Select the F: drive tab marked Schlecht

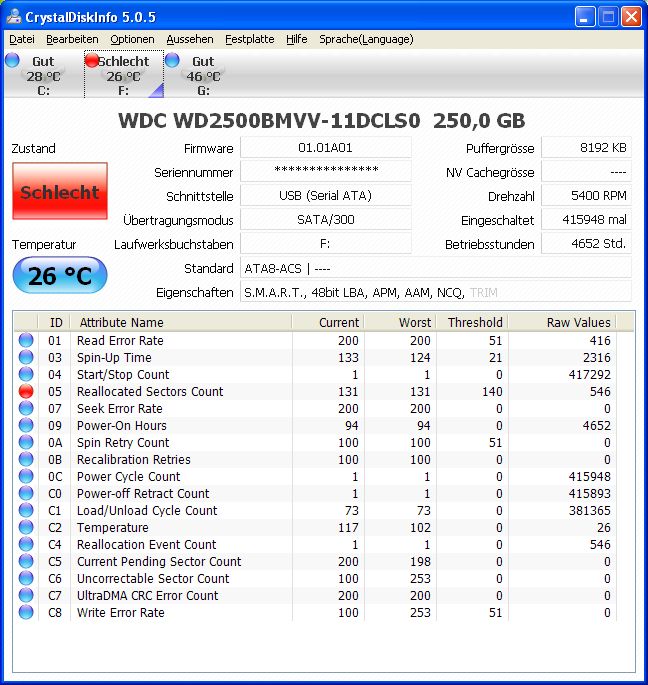pyautogui.click(x=124, y=75)
